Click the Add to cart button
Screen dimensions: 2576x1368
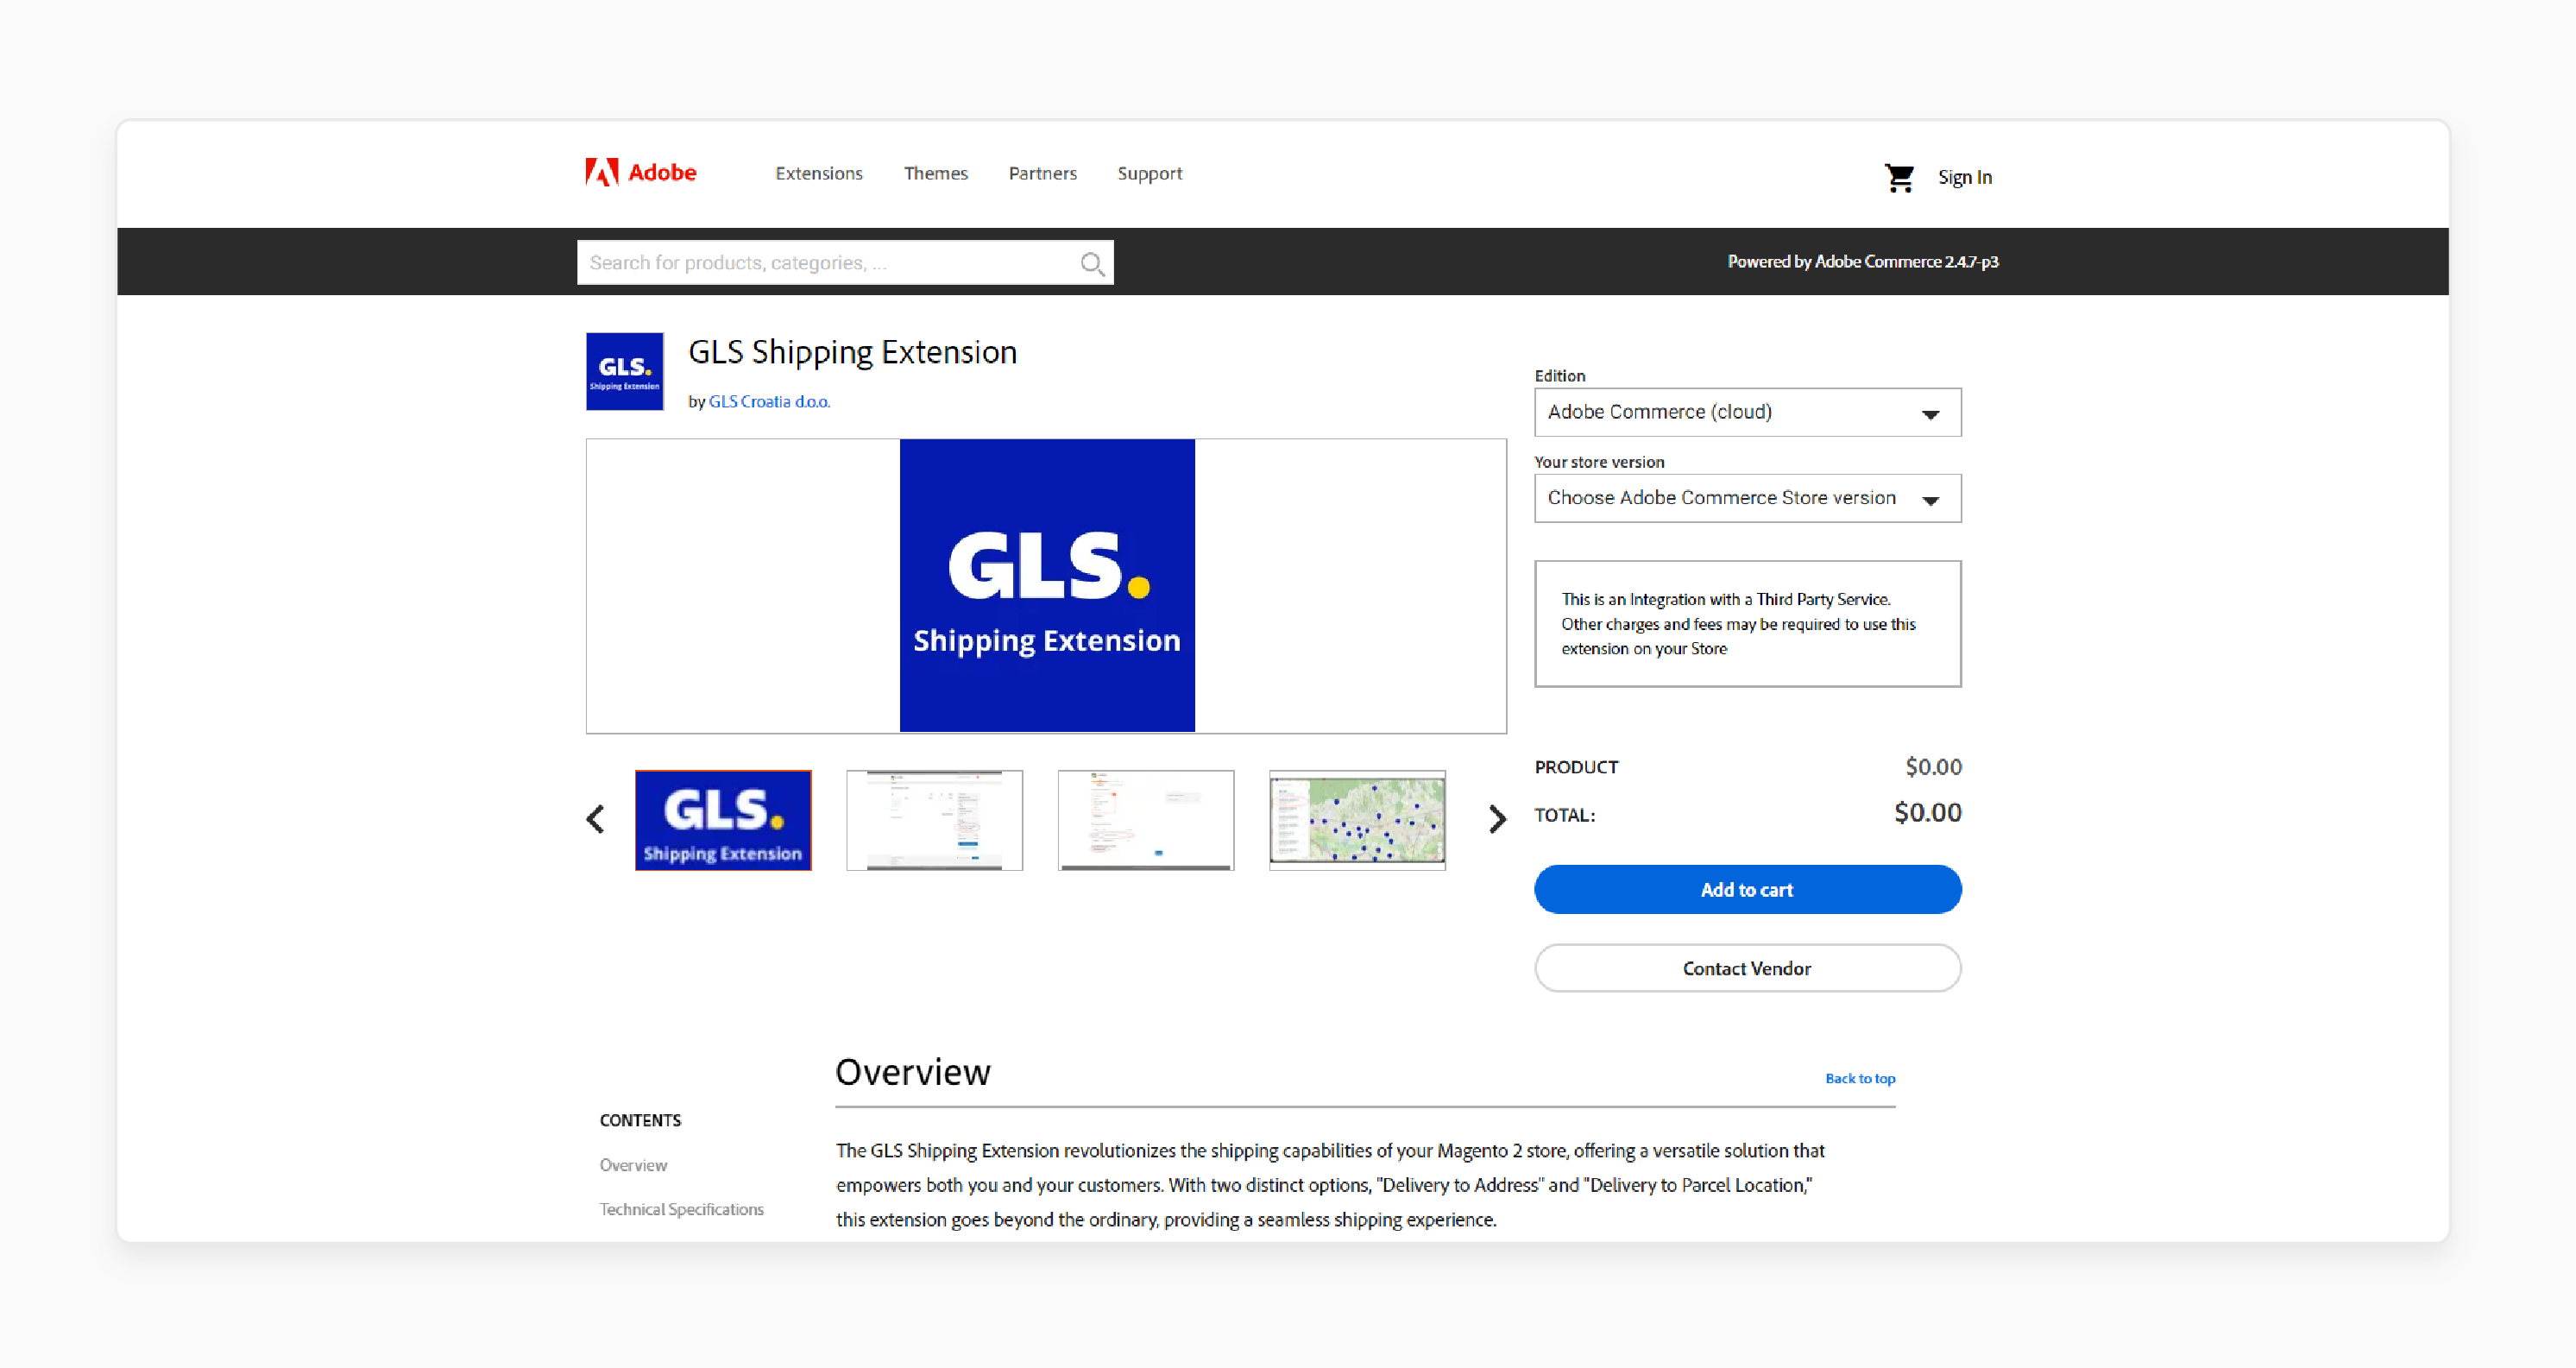coord(1747,887)
